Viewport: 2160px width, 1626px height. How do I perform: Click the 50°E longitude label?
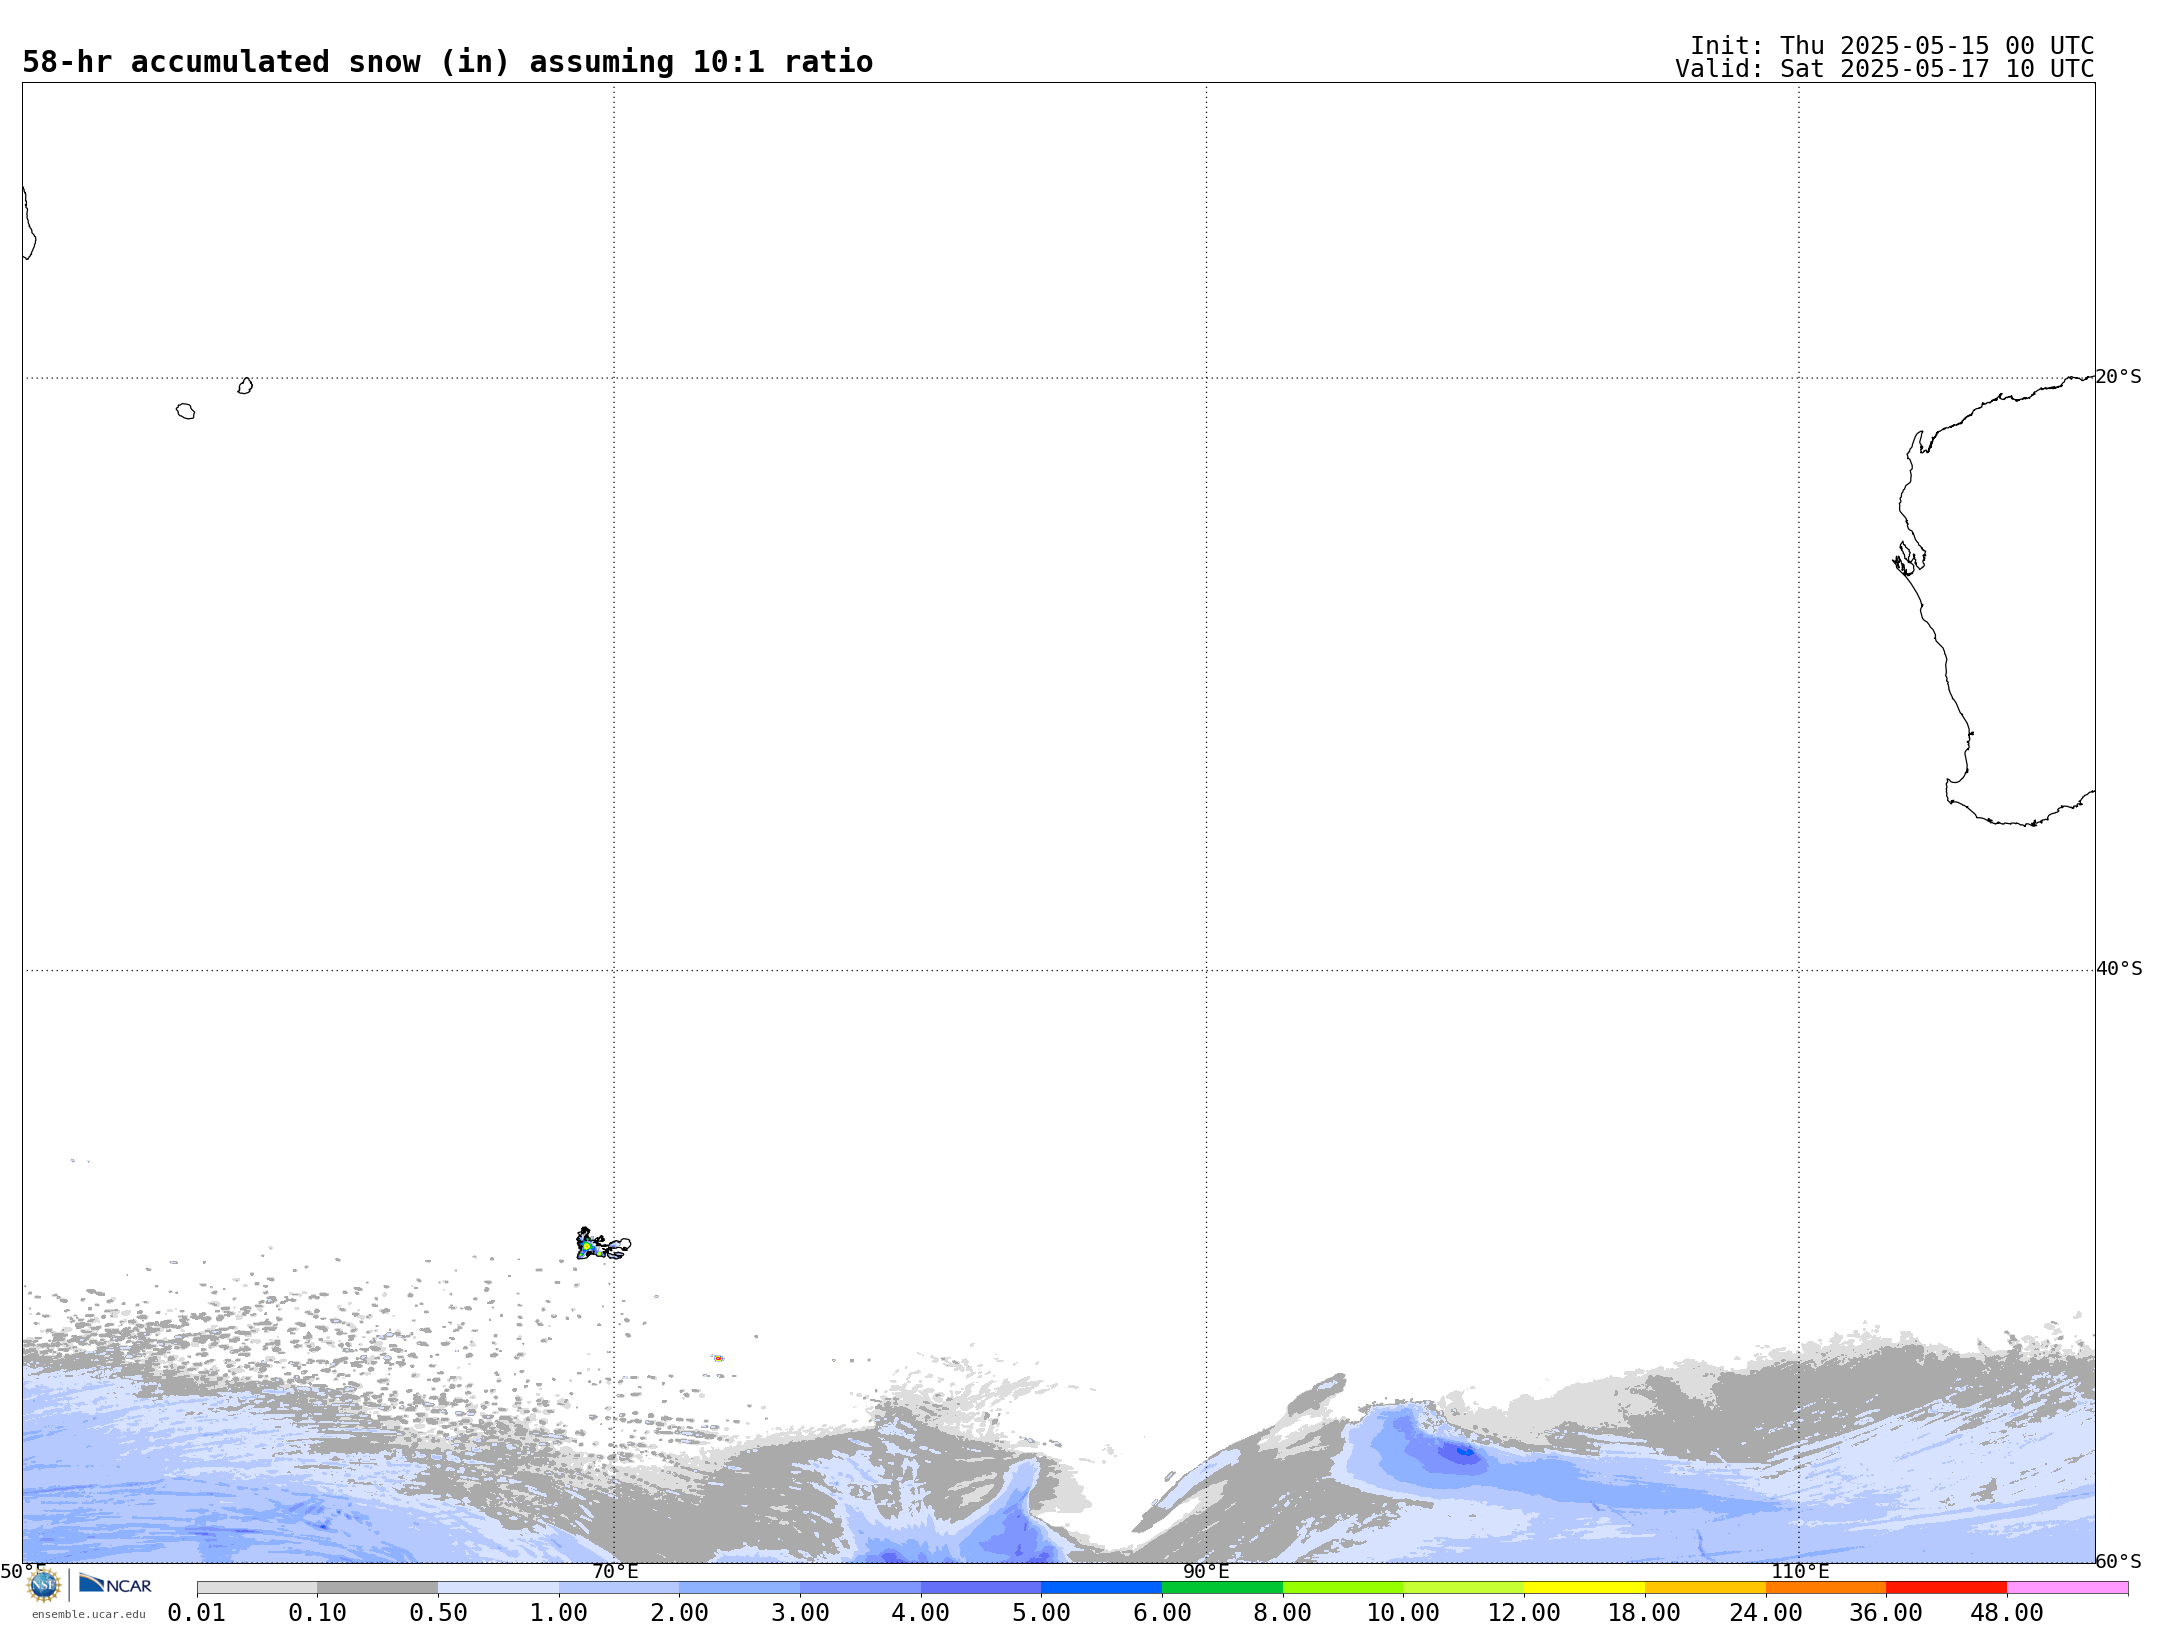click(23, 1572)
